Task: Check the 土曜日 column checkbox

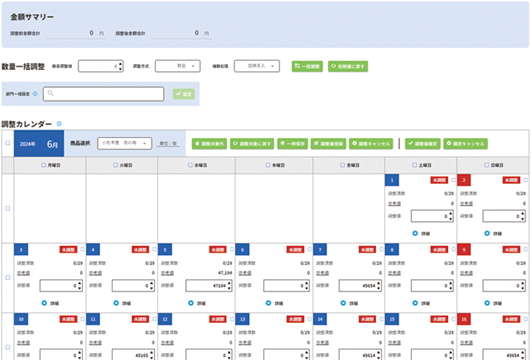Action: 414,165
